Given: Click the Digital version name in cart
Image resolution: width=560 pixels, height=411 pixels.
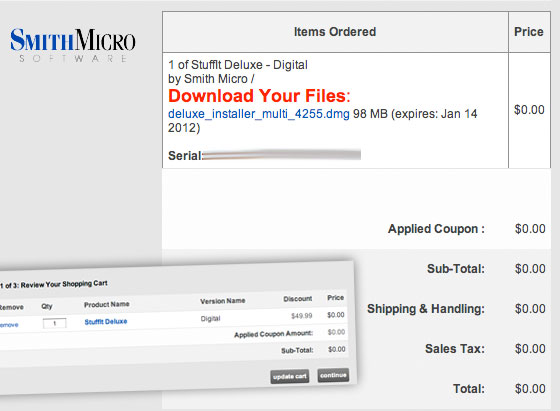Looking at the screenshot, I should (210, 319).
